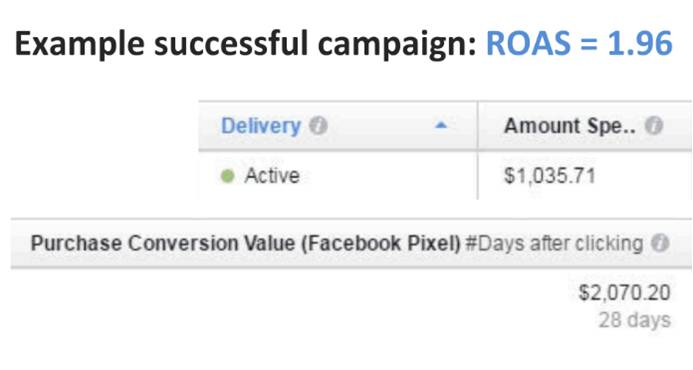
Task: Click the green Active status dot
Action: (227, 176)
